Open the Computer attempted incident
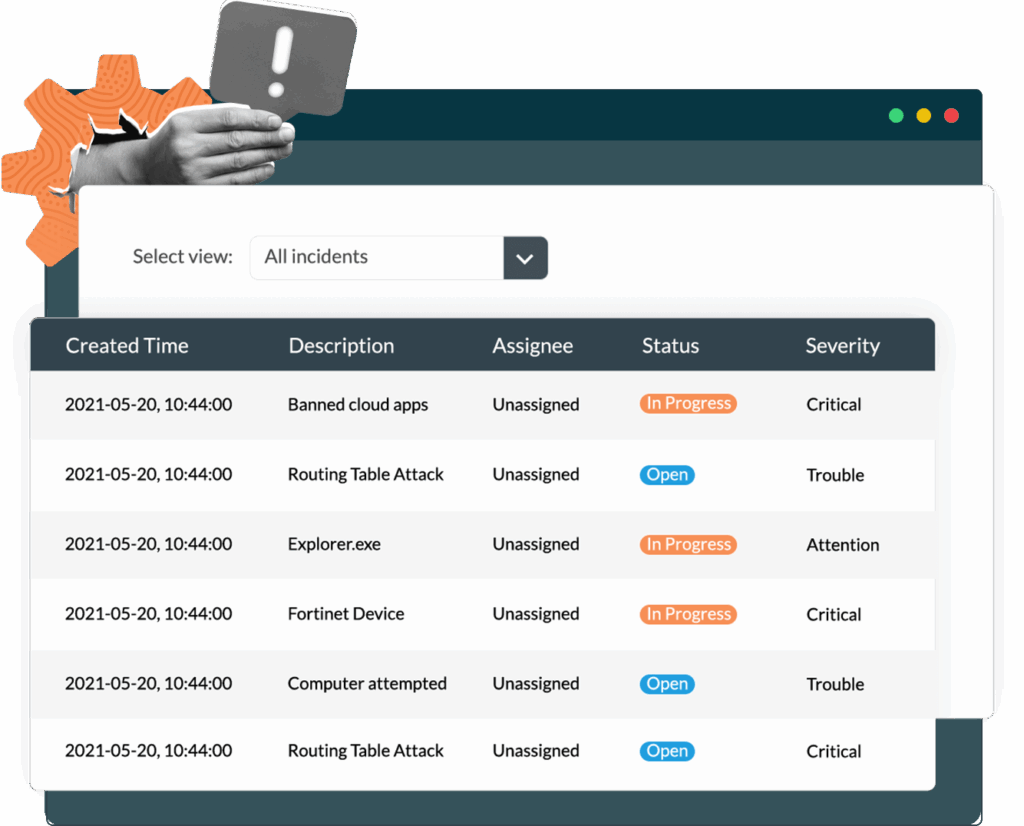This screenshot has height=826, width=1024. click(x=367, y=684)
